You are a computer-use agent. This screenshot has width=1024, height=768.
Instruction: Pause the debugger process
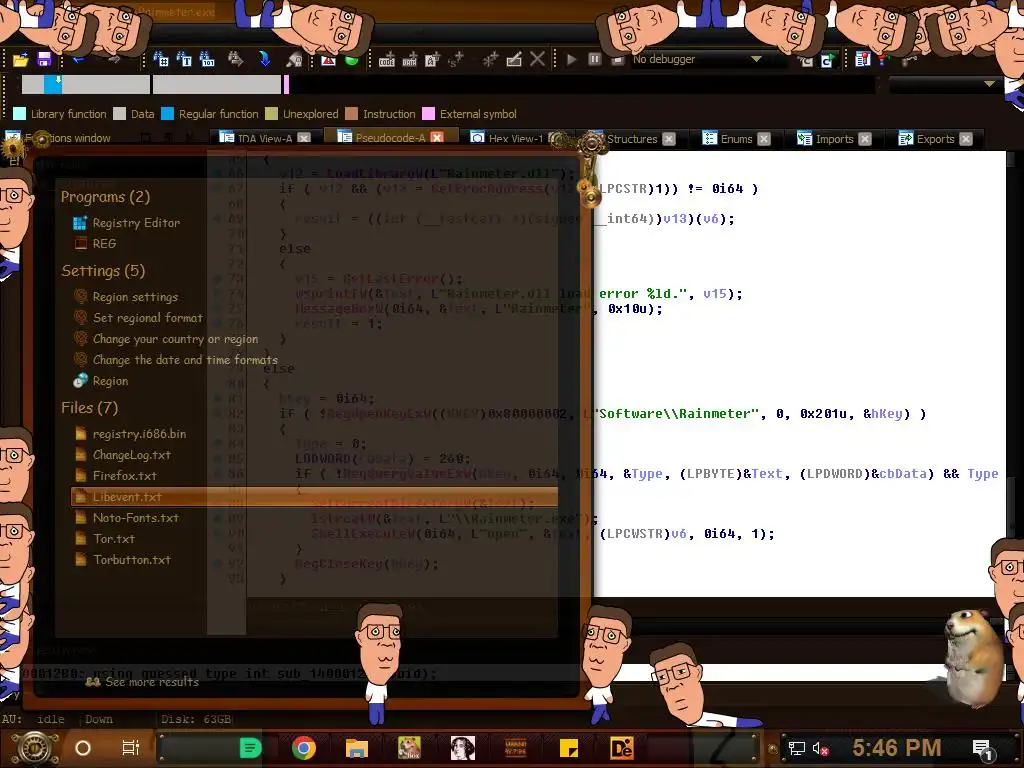pyautogui.click(x=594, y=59)
